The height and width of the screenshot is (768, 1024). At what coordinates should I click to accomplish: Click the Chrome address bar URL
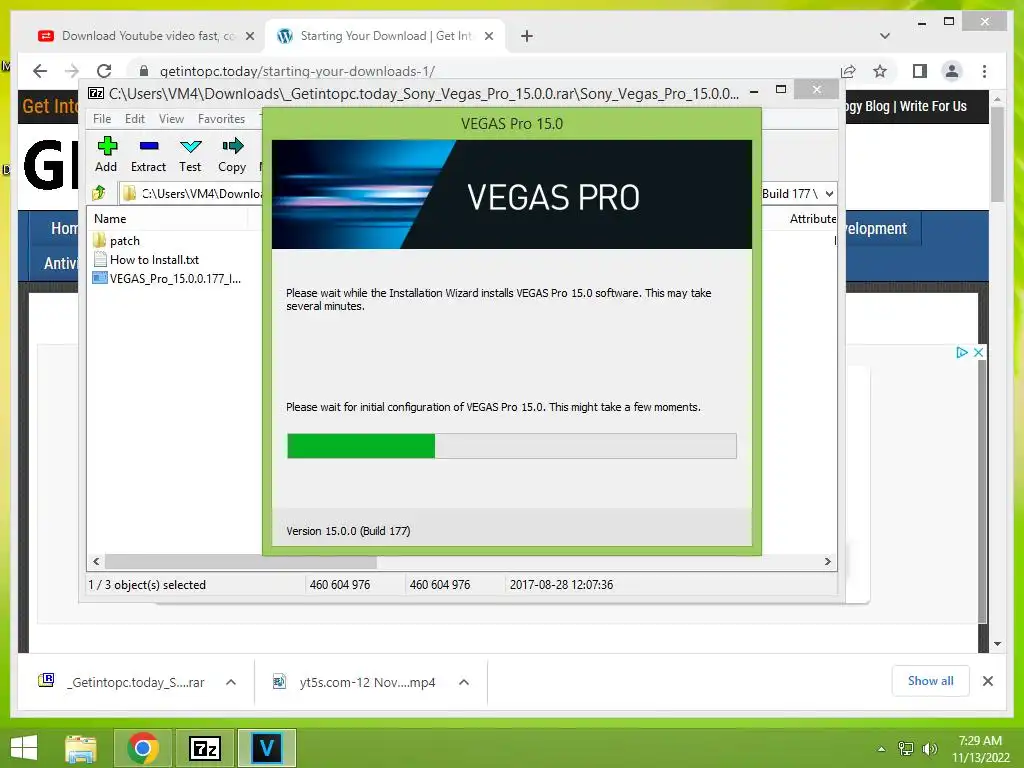(x=297, y=71)
